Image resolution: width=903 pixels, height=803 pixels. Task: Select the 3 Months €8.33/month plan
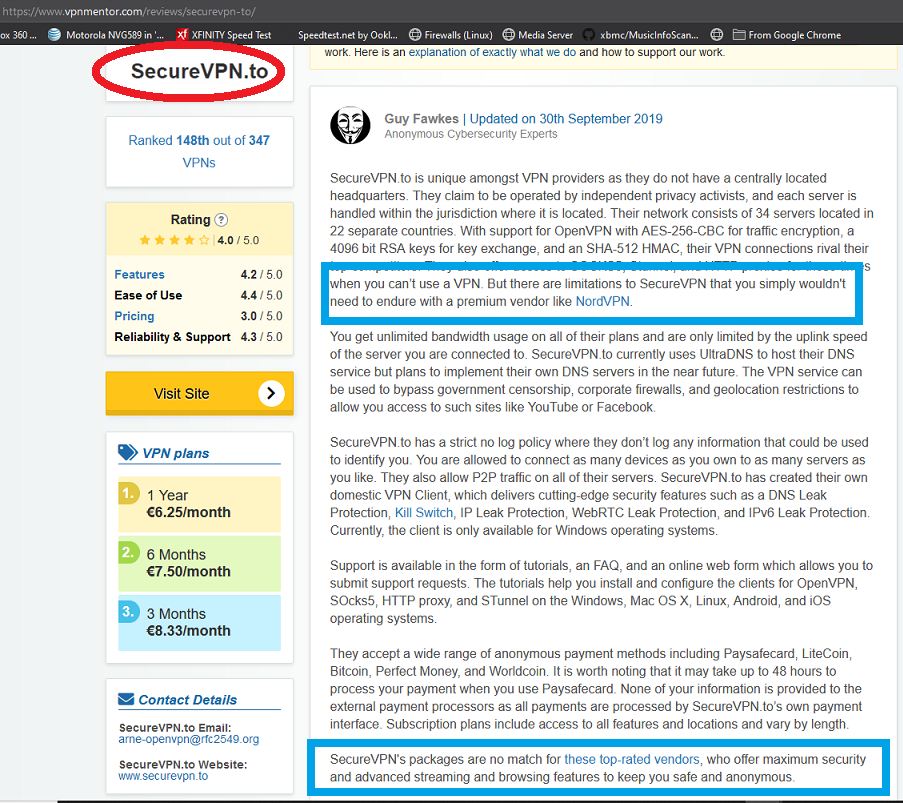click(199, 622)
